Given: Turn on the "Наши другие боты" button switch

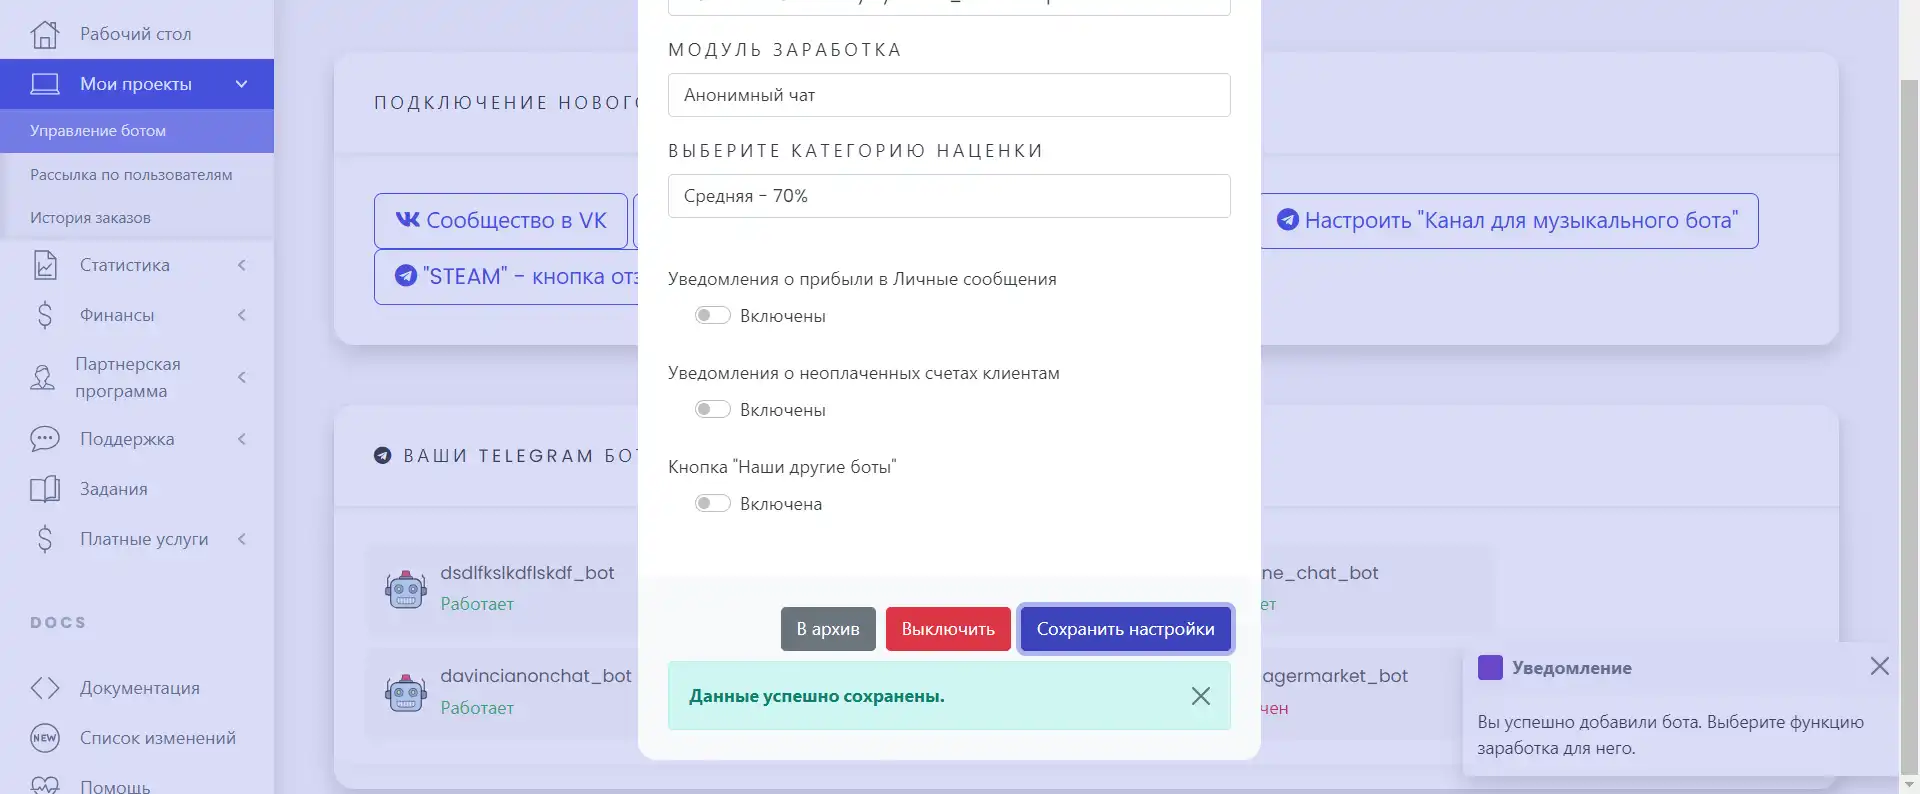Looking at the screenshot, I should tap(713, 504).
